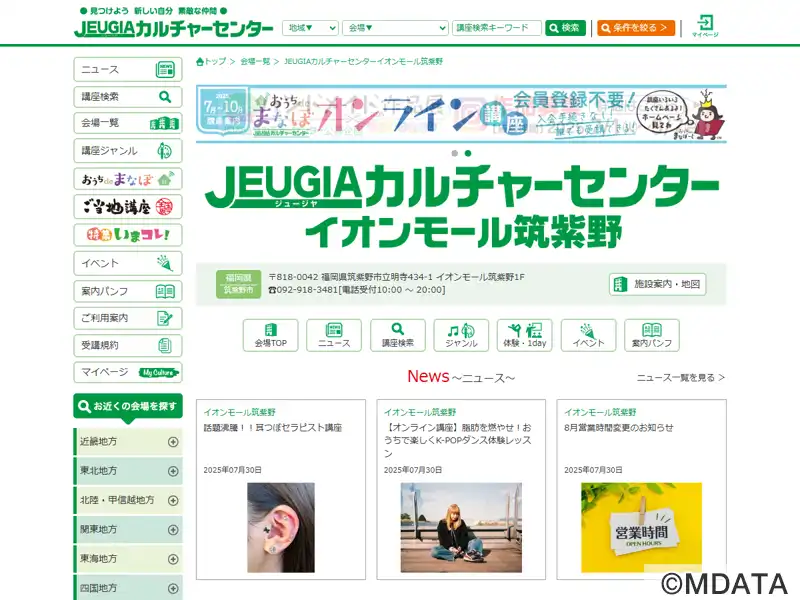800x600 pixels.
Task: Open 講座ジャンル in the sidebar
Action: click(x=128, y=151)
